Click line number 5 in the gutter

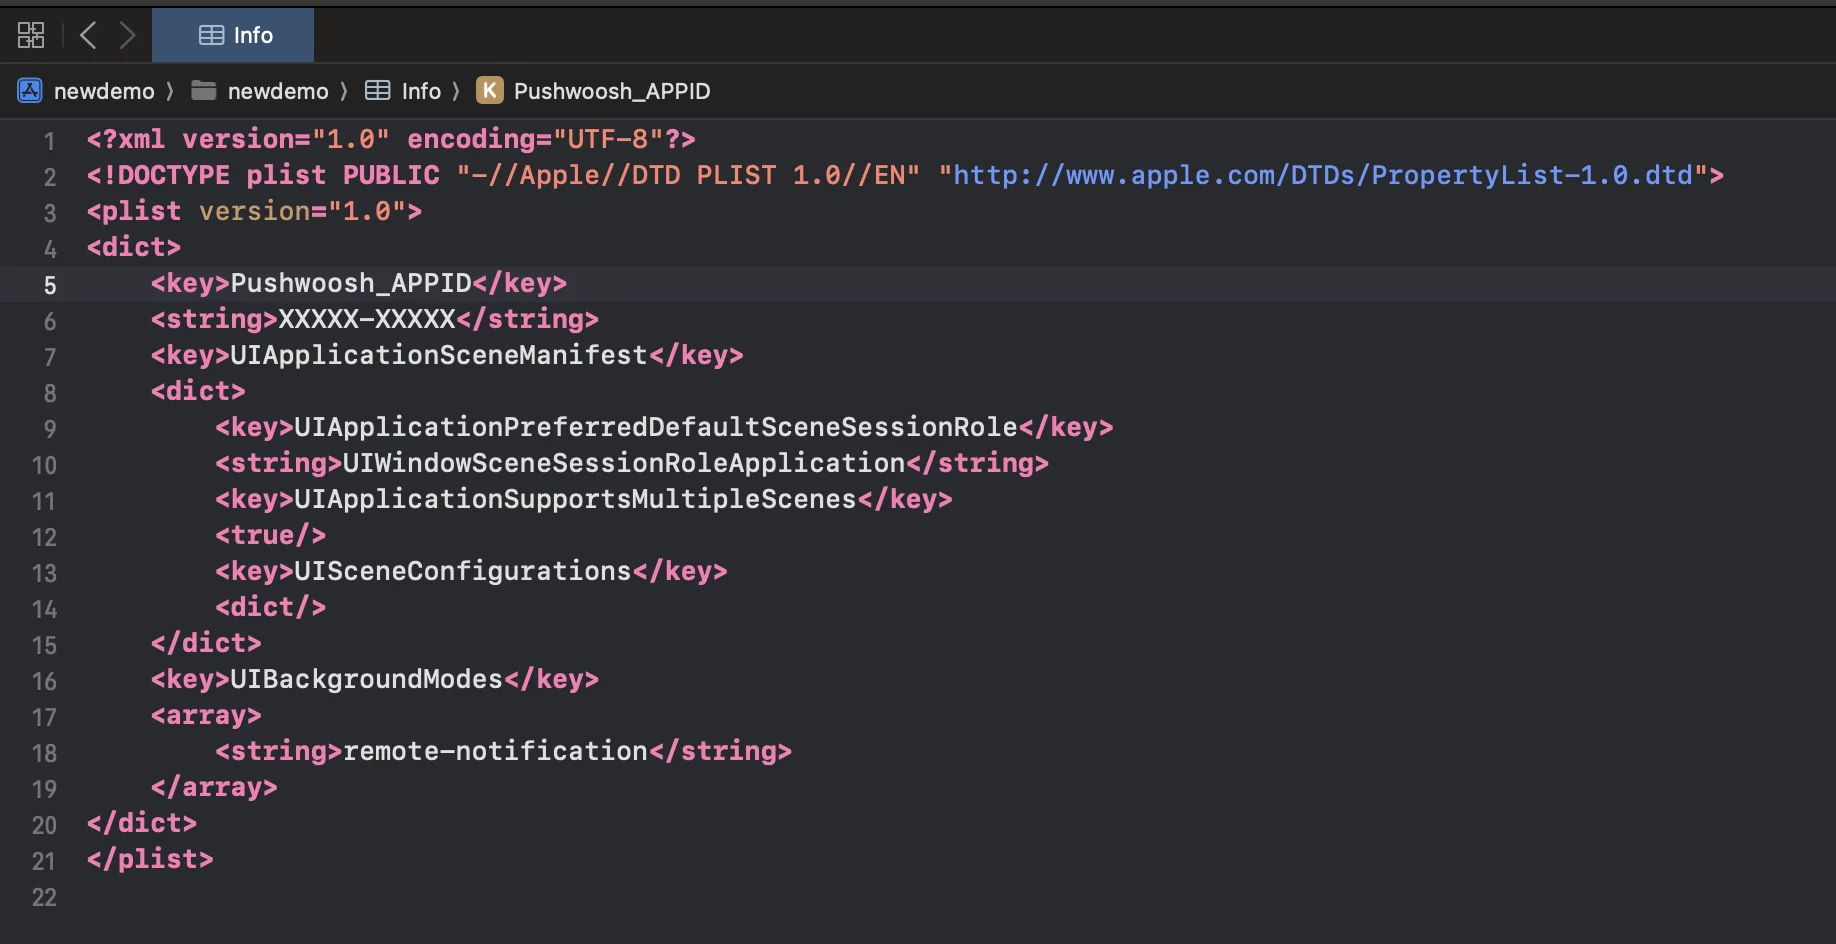pyautogui.click(x=49, y=285)
